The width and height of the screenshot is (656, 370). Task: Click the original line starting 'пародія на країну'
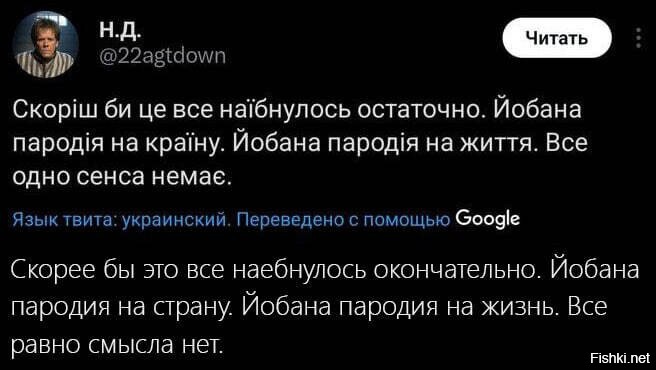coord(300,144)
